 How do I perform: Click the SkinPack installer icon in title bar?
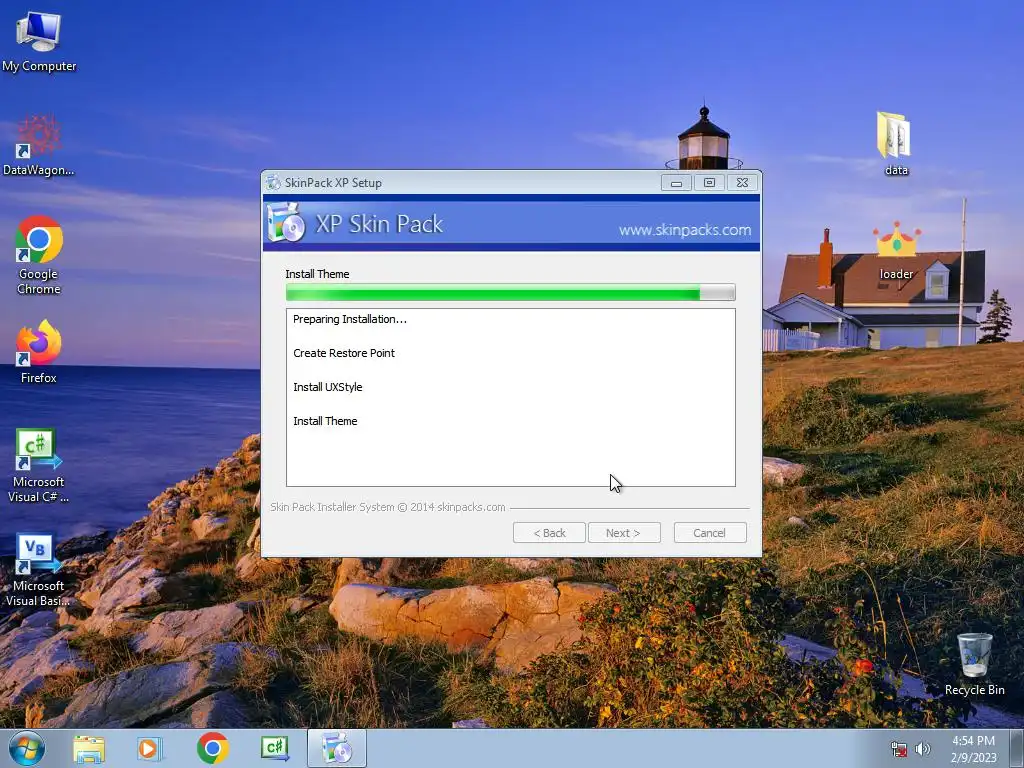click(x=273, y=182)
